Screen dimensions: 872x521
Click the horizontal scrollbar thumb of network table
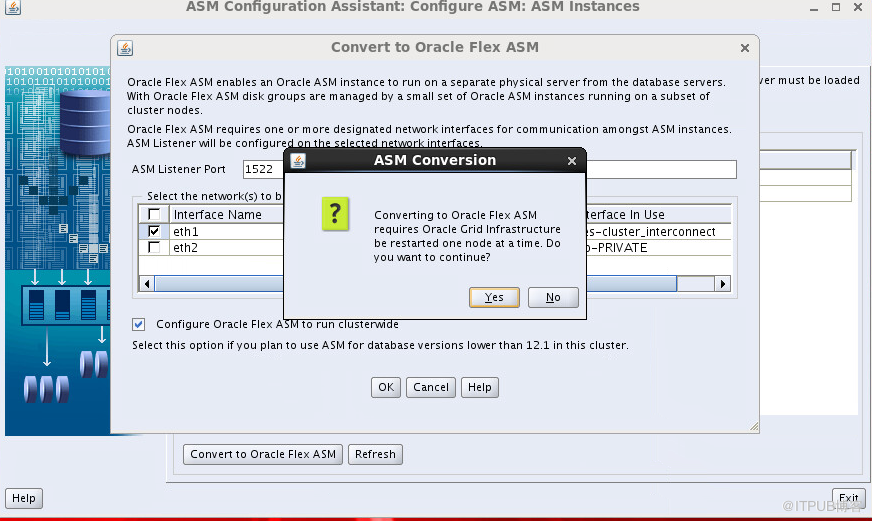pos(415,284)
